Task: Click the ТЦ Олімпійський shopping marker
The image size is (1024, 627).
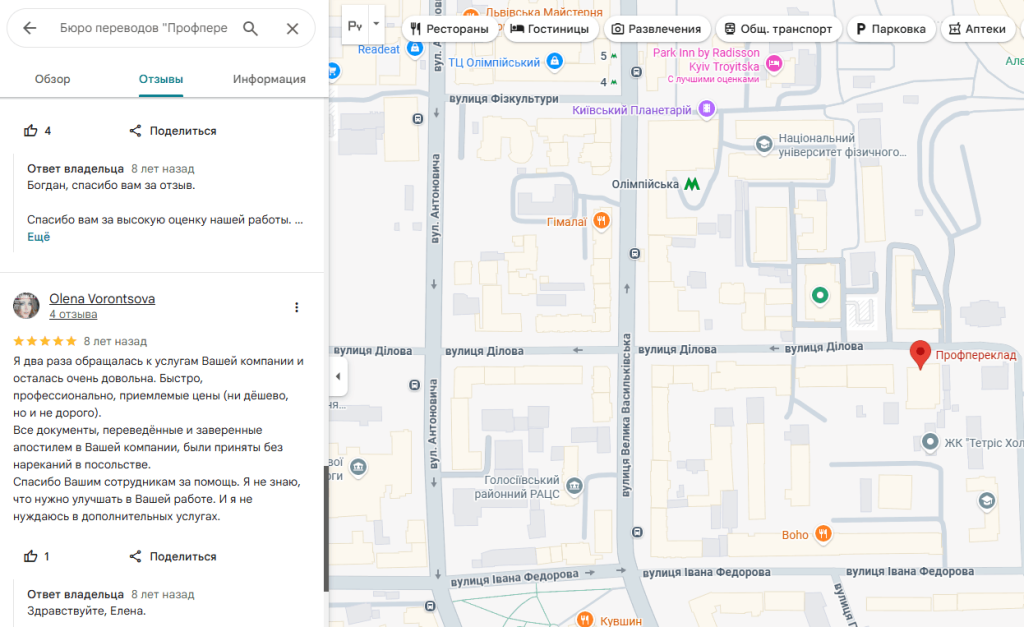Action: pyautogui.click(x=554, y=61)
